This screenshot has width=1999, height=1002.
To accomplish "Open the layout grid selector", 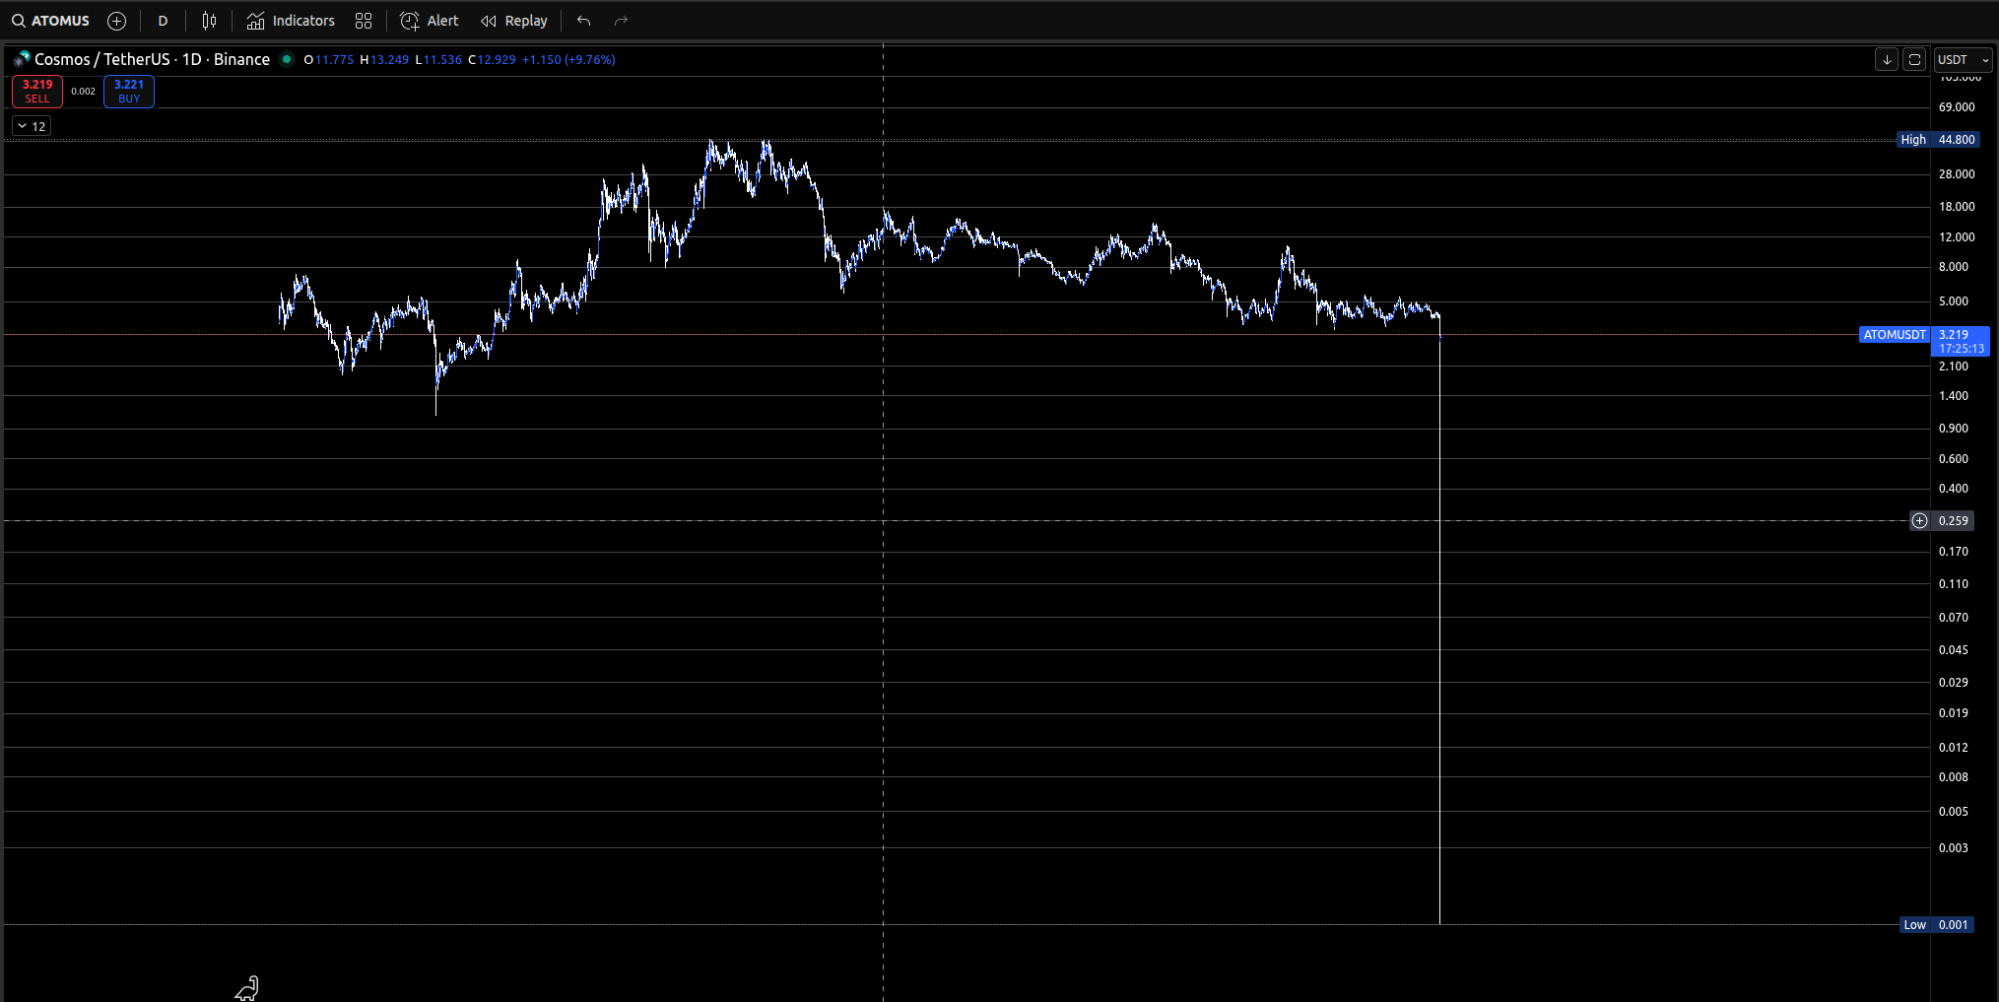I will [363, 20].
